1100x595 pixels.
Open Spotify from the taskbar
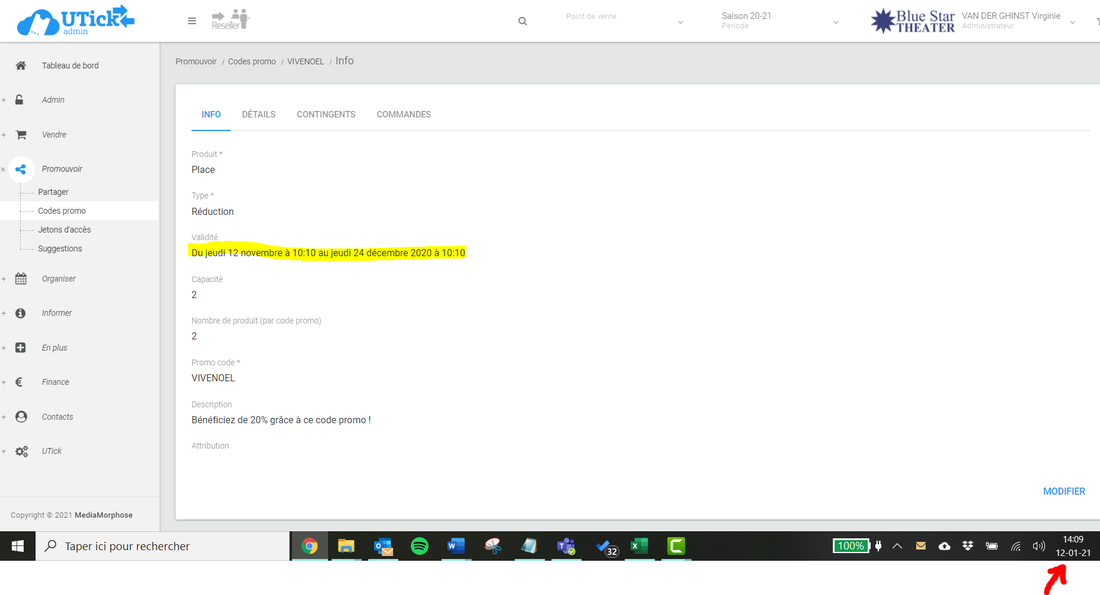coord(420,546)
